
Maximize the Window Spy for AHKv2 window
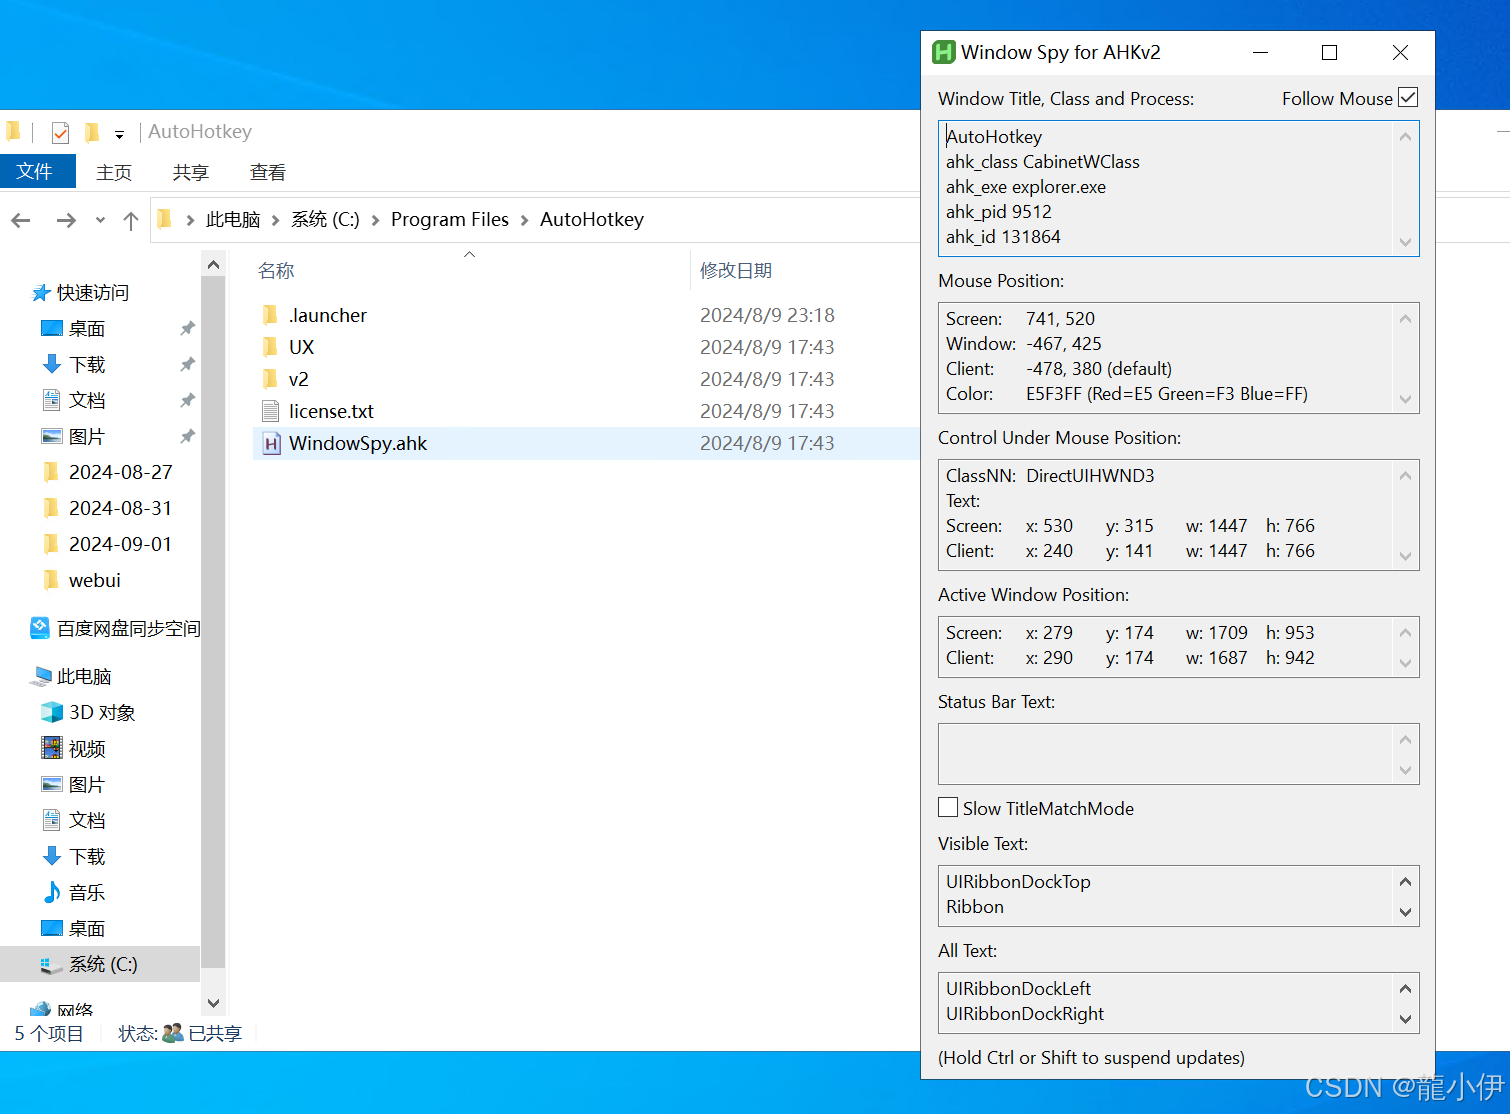tap(1330, 52)
